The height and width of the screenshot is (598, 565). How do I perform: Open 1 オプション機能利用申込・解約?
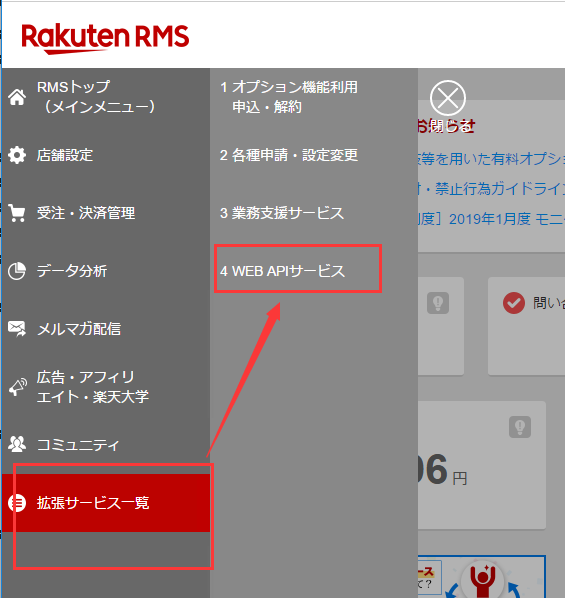[x=289, y=97]
